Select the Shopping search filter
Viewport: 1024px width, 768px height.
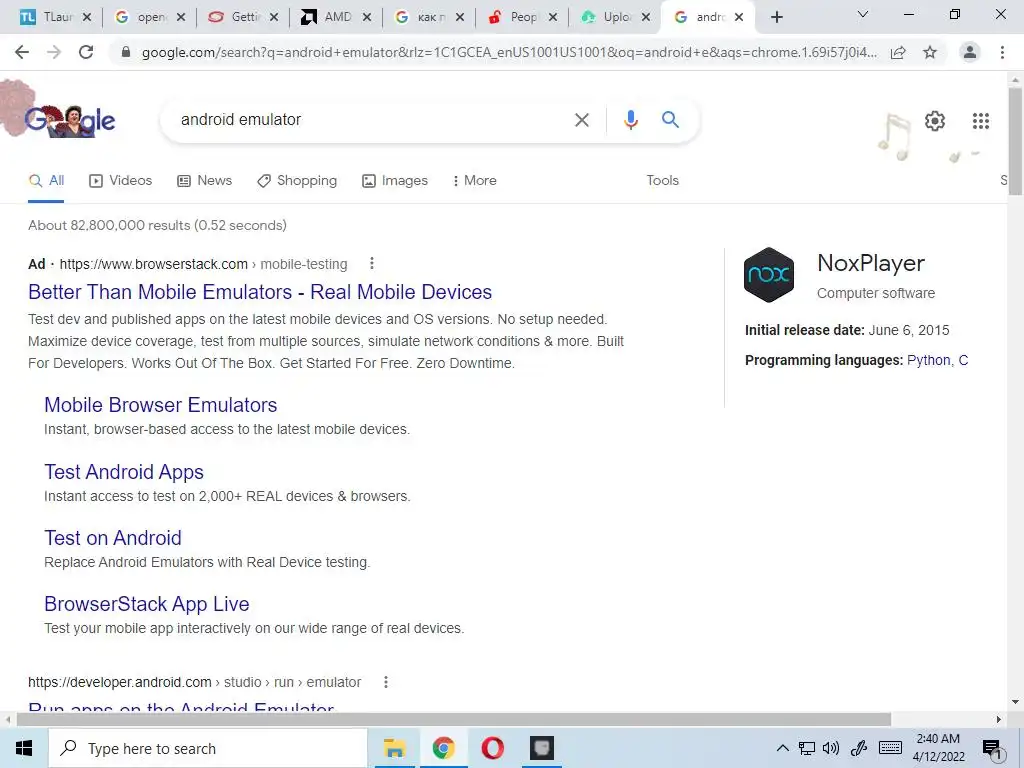(297, 181)
